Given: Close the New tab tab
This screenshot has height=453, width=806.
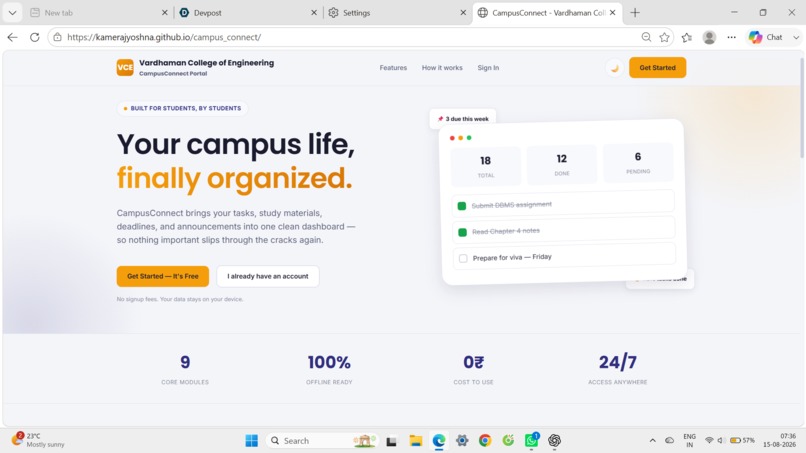Looking at the screenshot, I should click(x=164, y=12).
